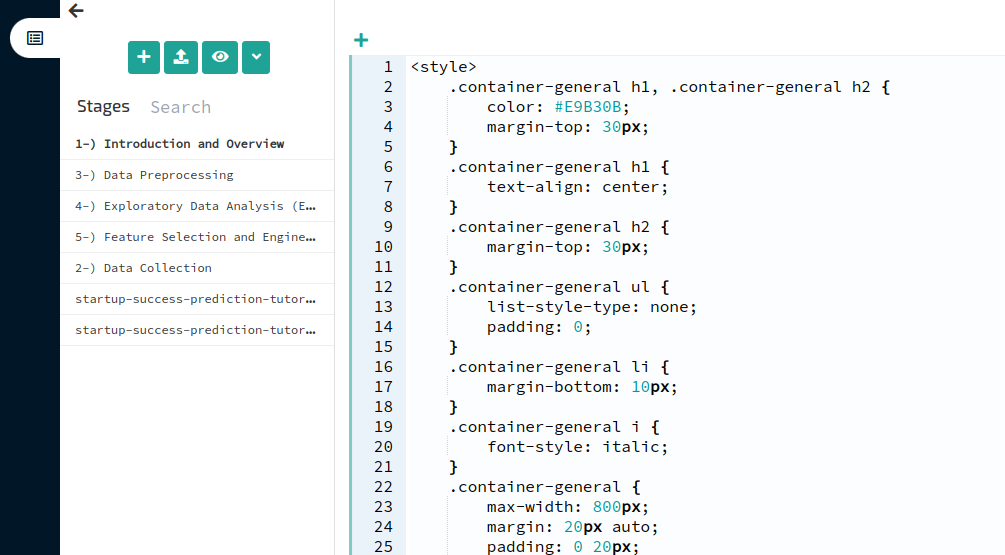Open first startup-success-prediction-tutorial item

(x=195, y=299)
